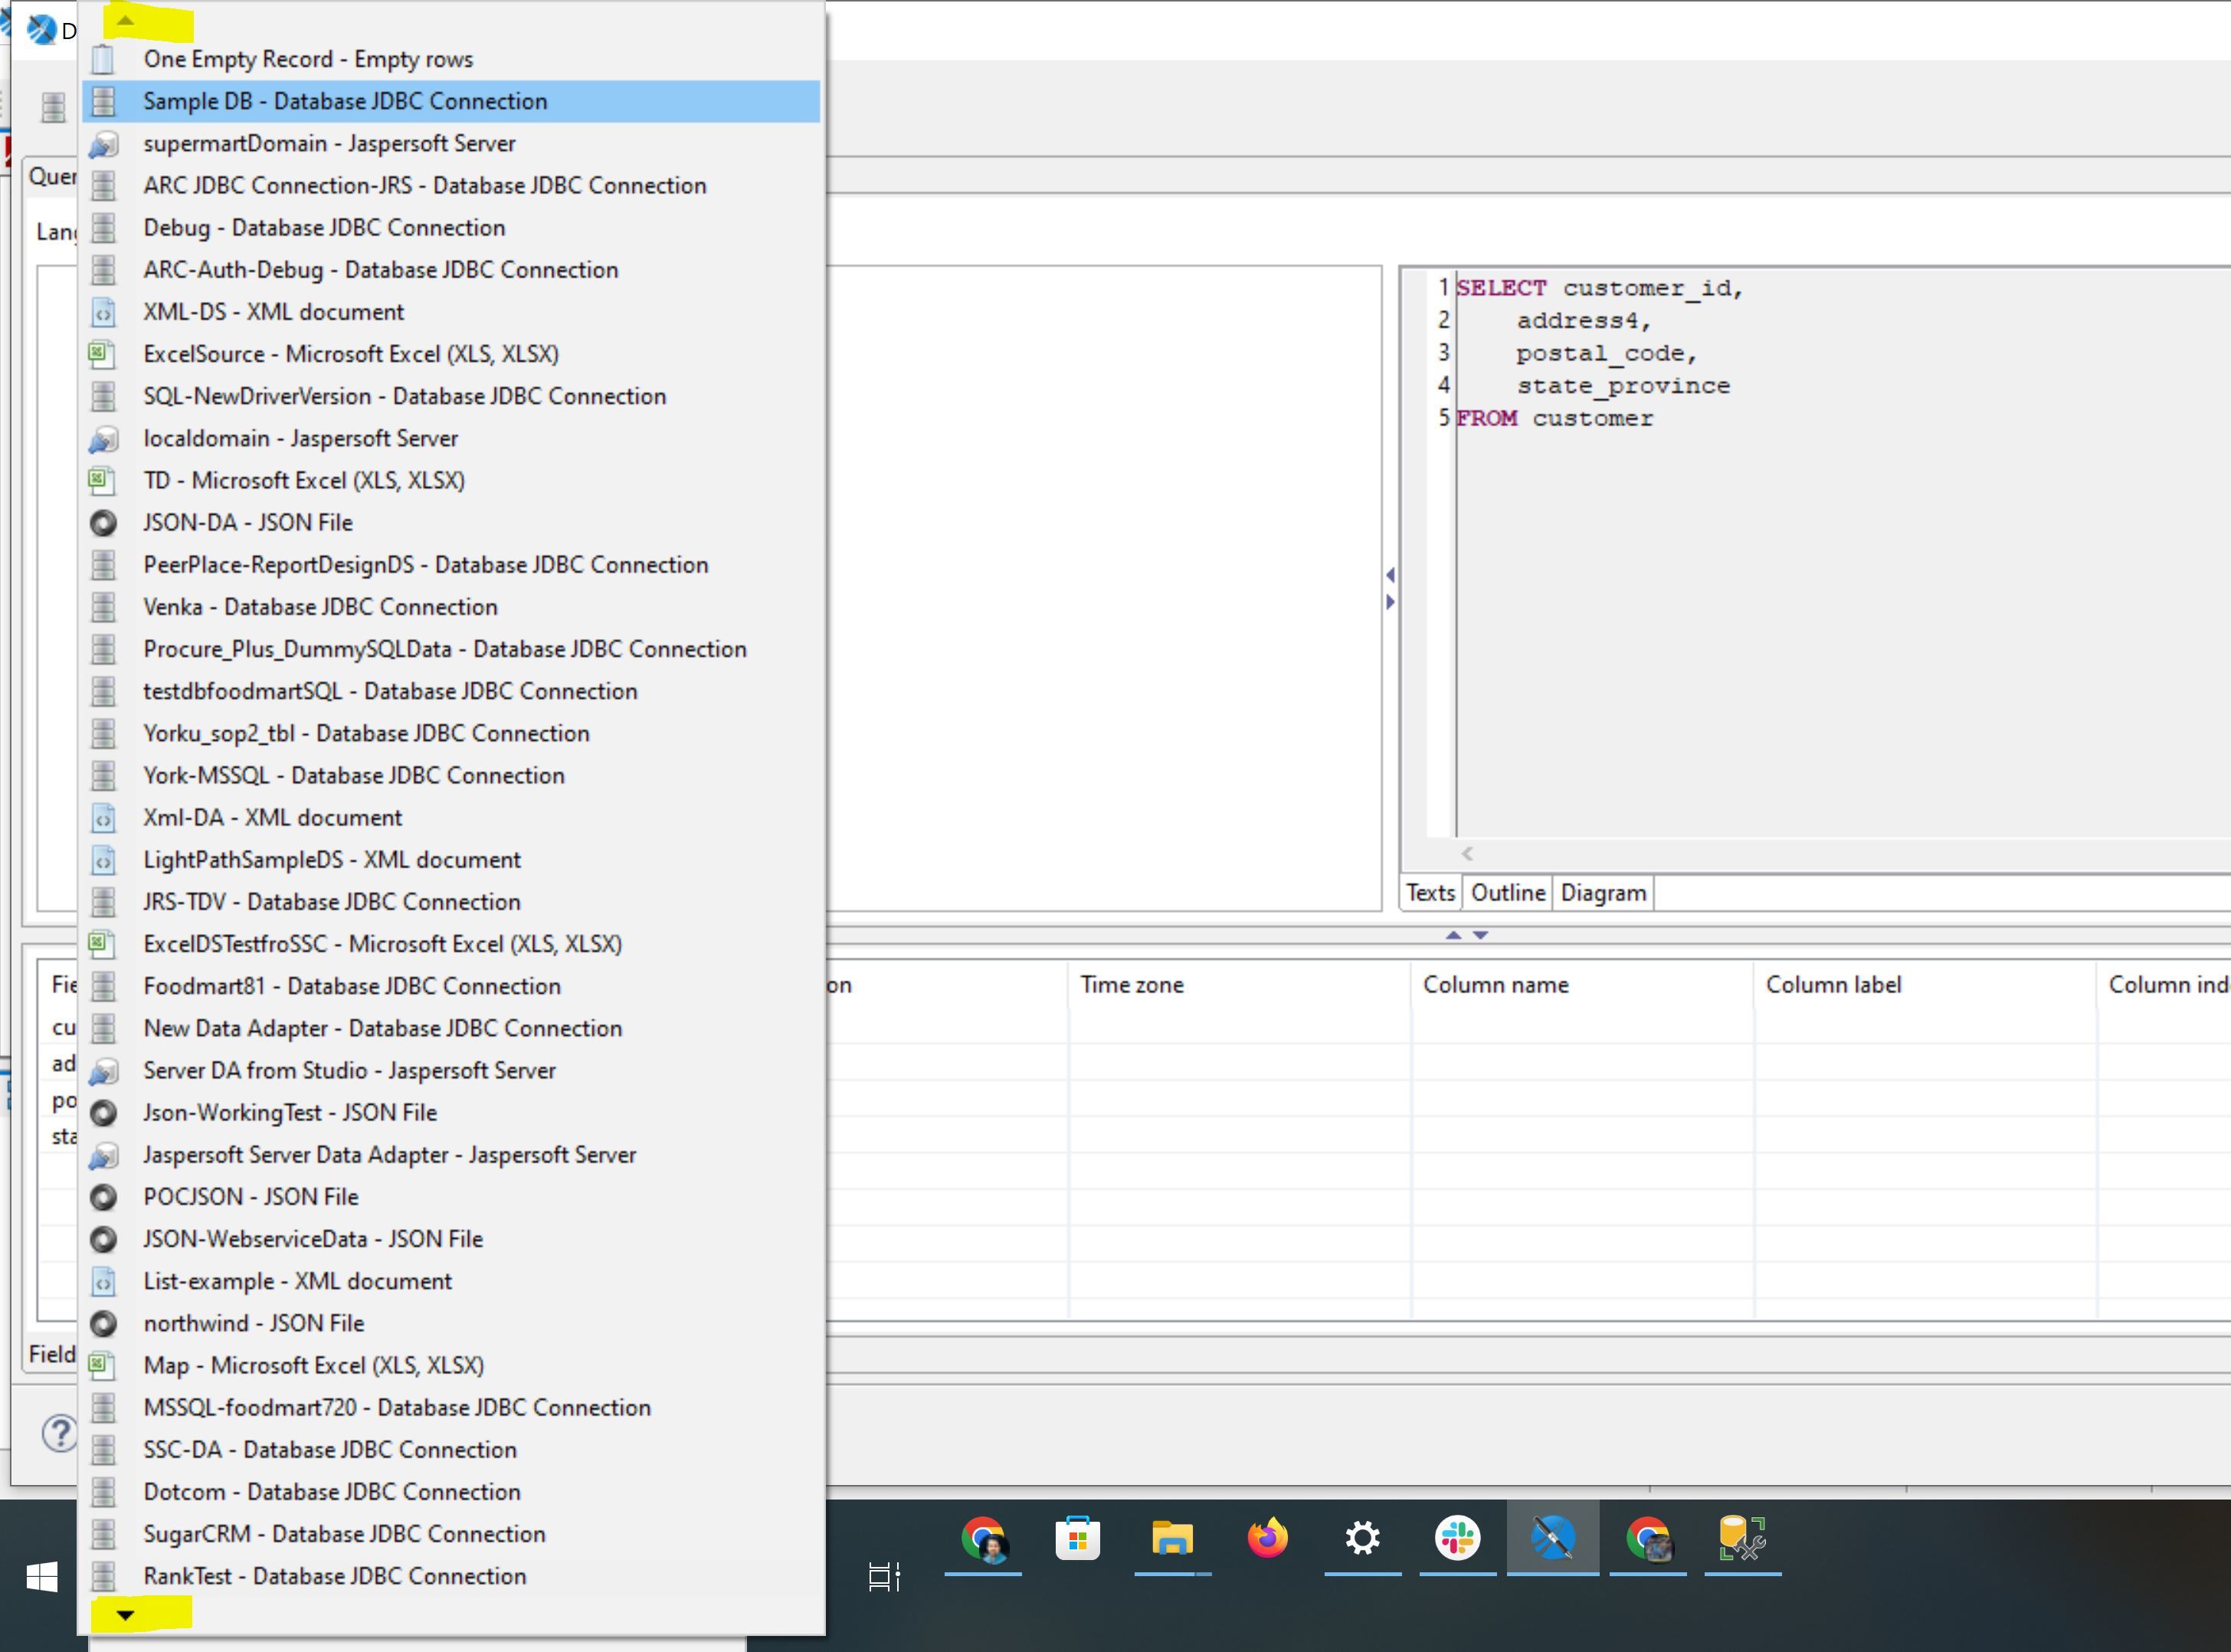Screen dimensions: 2231x1652
Task: Open File Explorer from the taskbar
Action: point(1172,1538)
